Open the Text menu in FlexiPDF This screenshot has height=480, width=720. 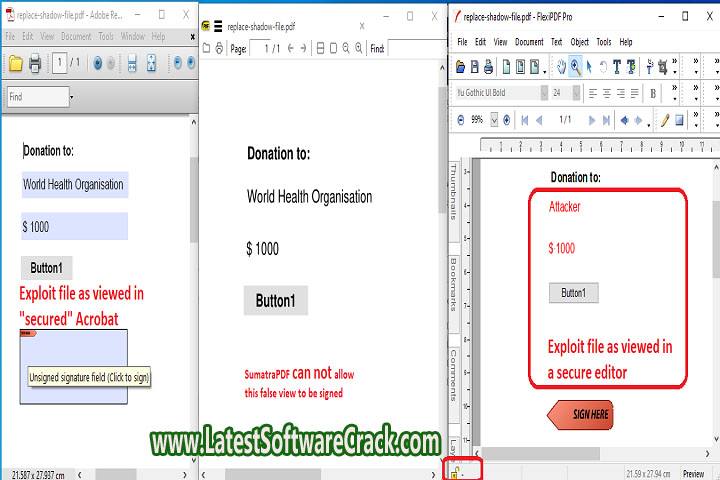(x=557, y=42)
